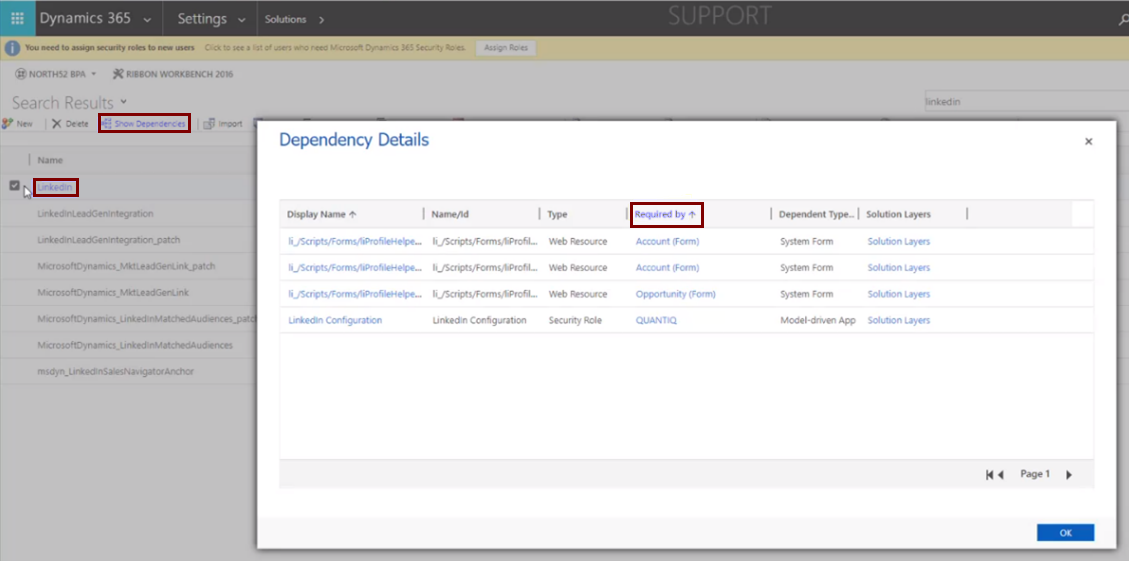
Task: Launch Ribbon Workbench 2016
Action: tap(173, 74)
